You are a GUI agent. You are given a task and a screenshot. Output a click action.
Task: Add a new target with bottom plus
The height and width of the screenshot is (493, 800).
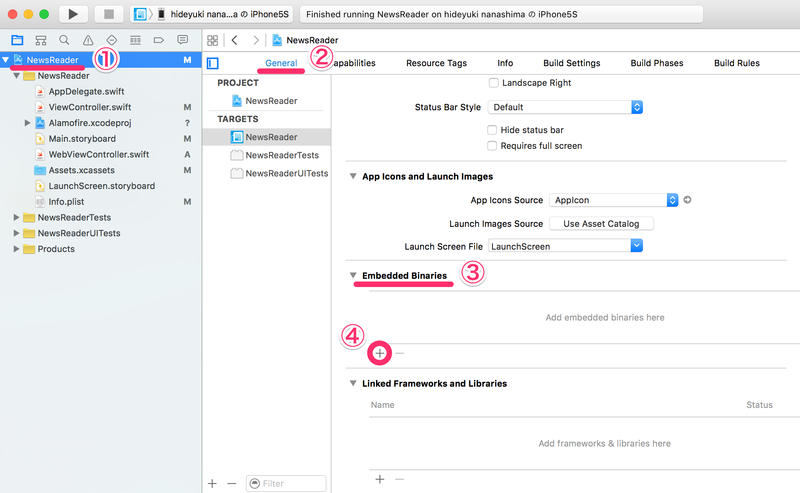(212, 483)
